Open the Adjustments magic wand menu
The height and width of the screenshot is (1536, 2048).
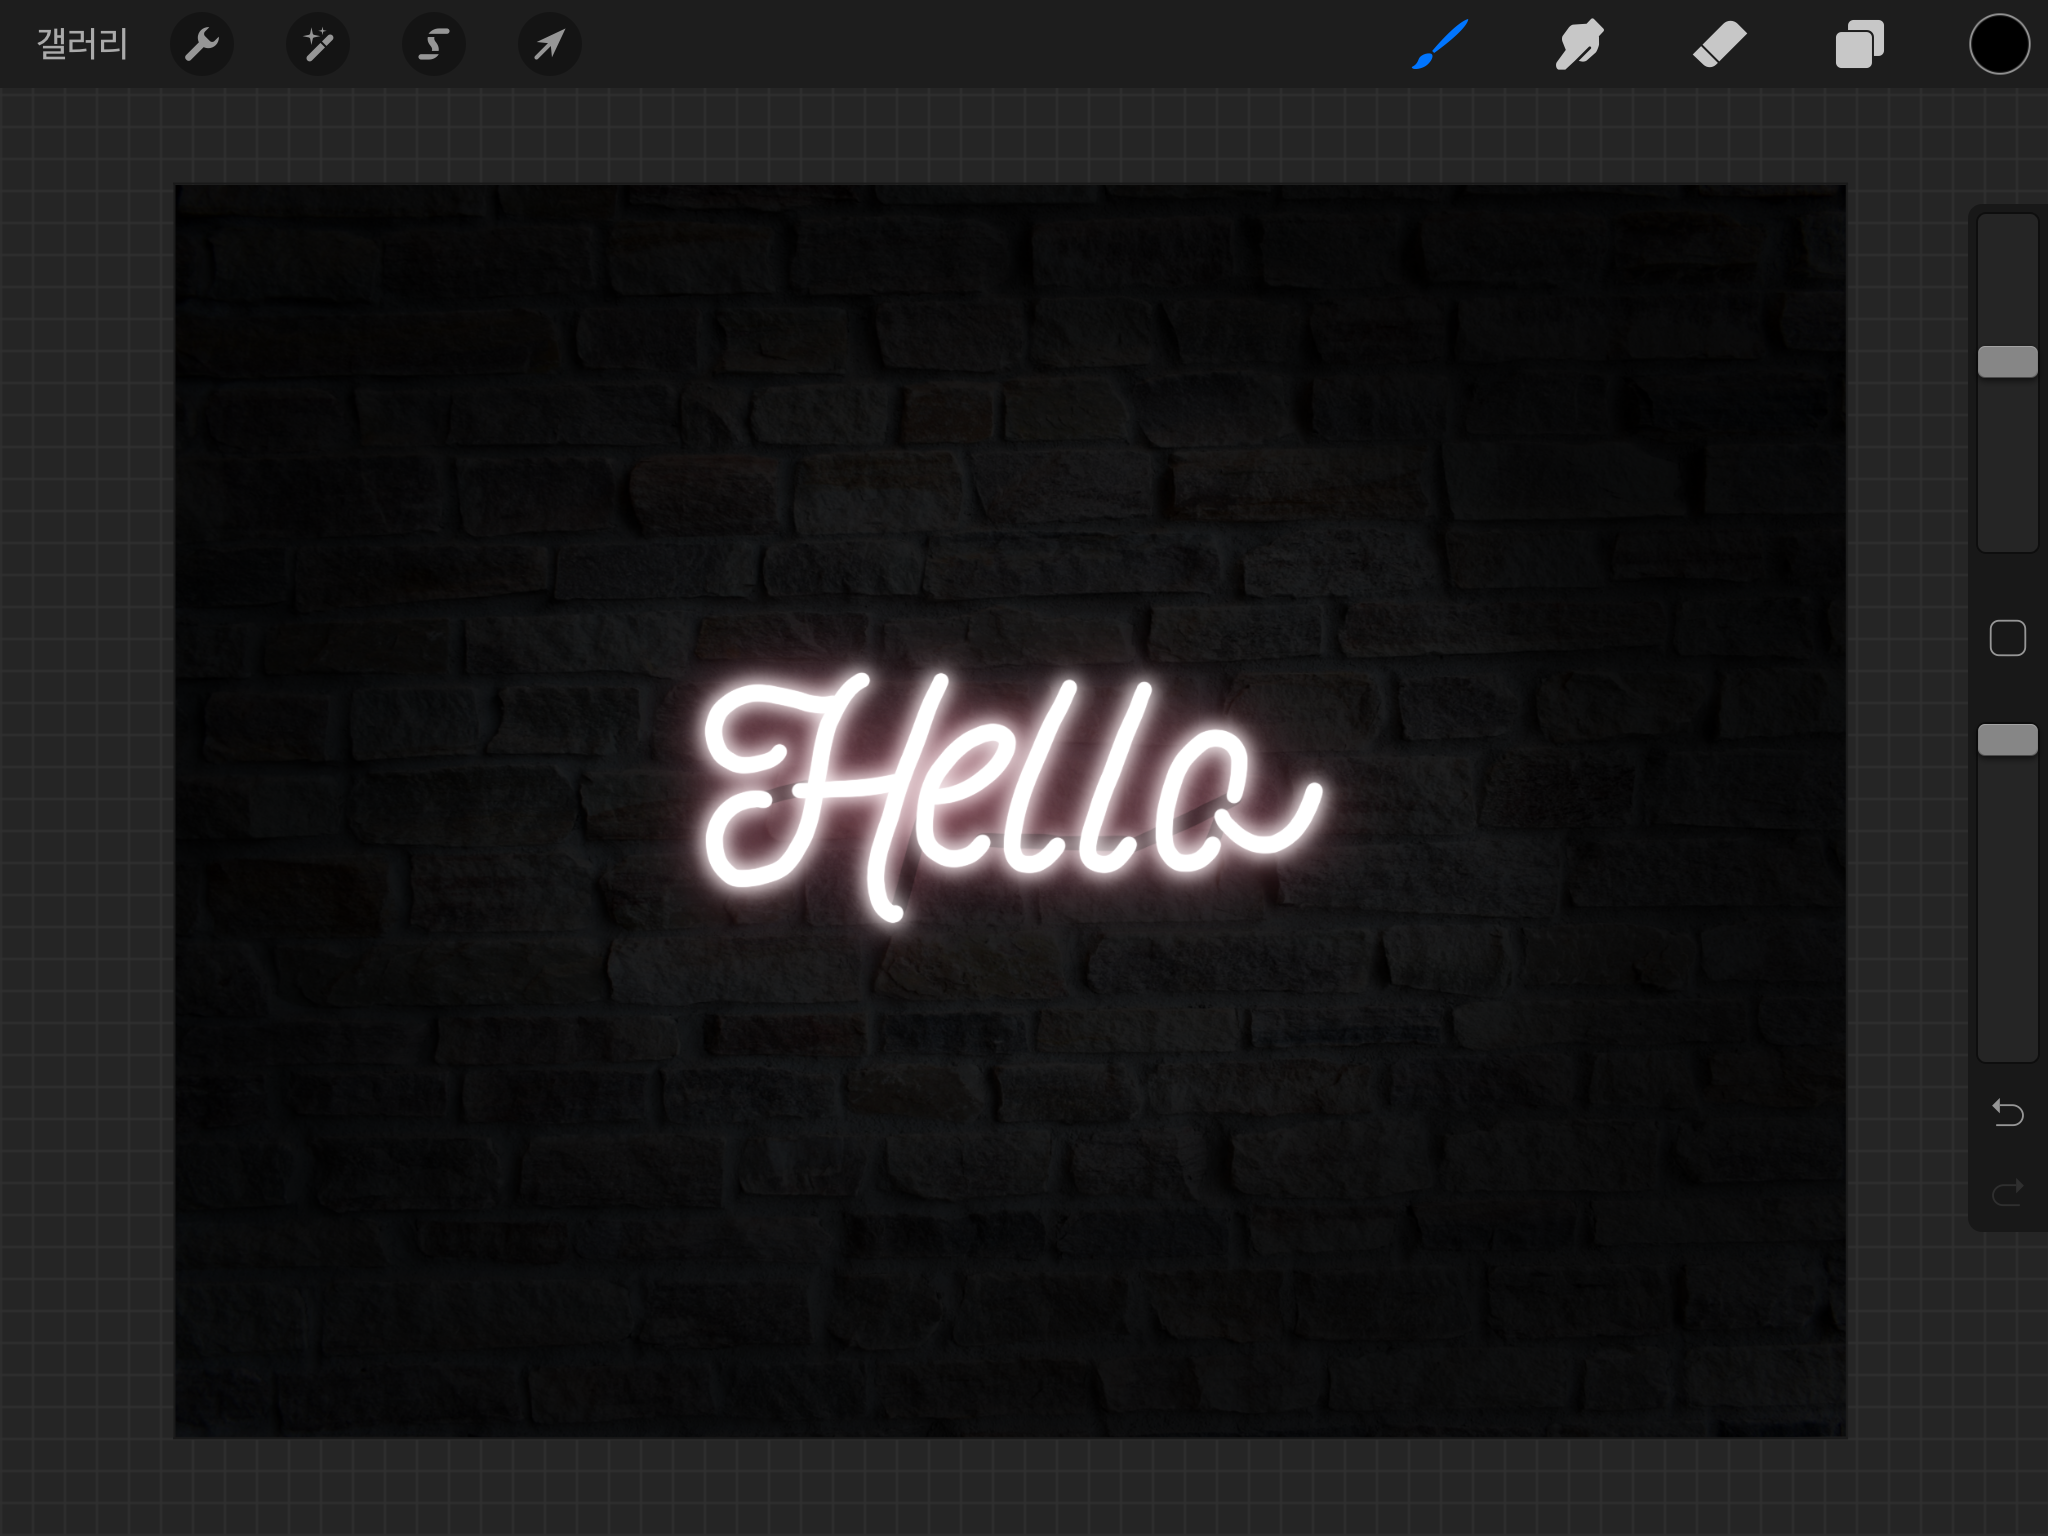tap(318, 44)
